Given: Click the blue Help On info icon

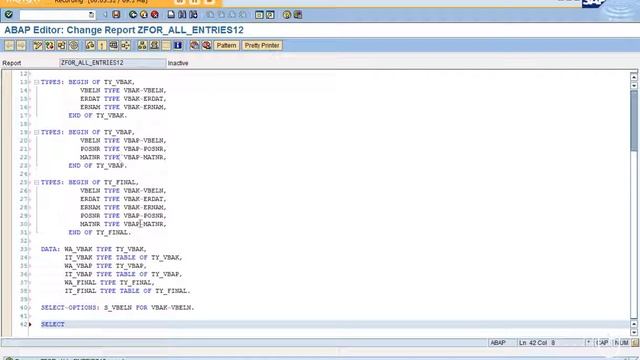Looking at the screenshot, I should [178, 45].
